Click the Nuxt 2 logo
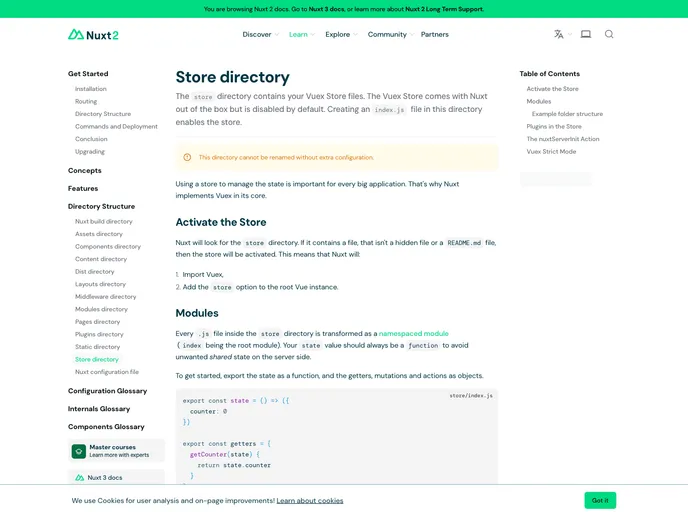 click(93, 35)
